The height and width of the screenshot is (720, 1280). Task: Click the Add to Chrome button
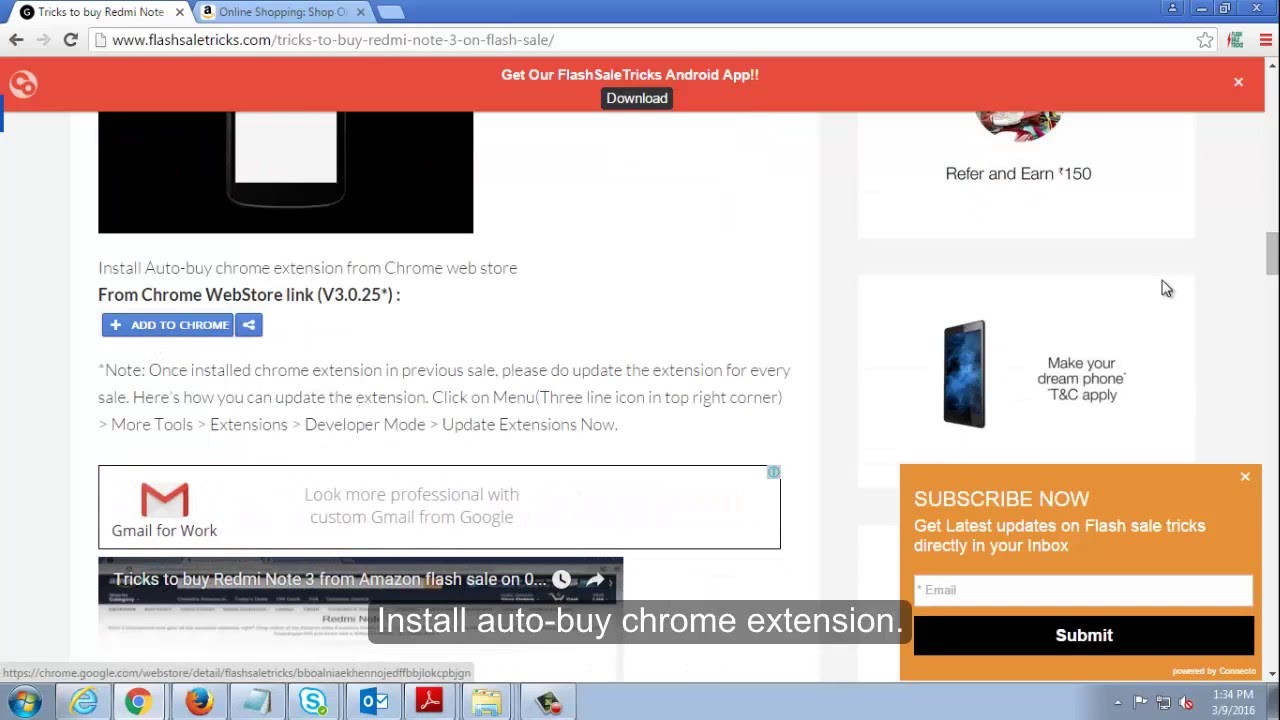(168, 325)
